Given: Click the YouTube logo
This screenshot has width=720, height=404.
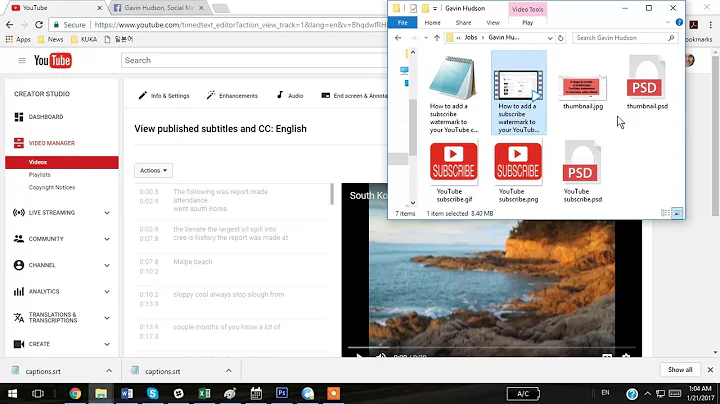Looking at the screenshot, I should click(x=53, y=60).
